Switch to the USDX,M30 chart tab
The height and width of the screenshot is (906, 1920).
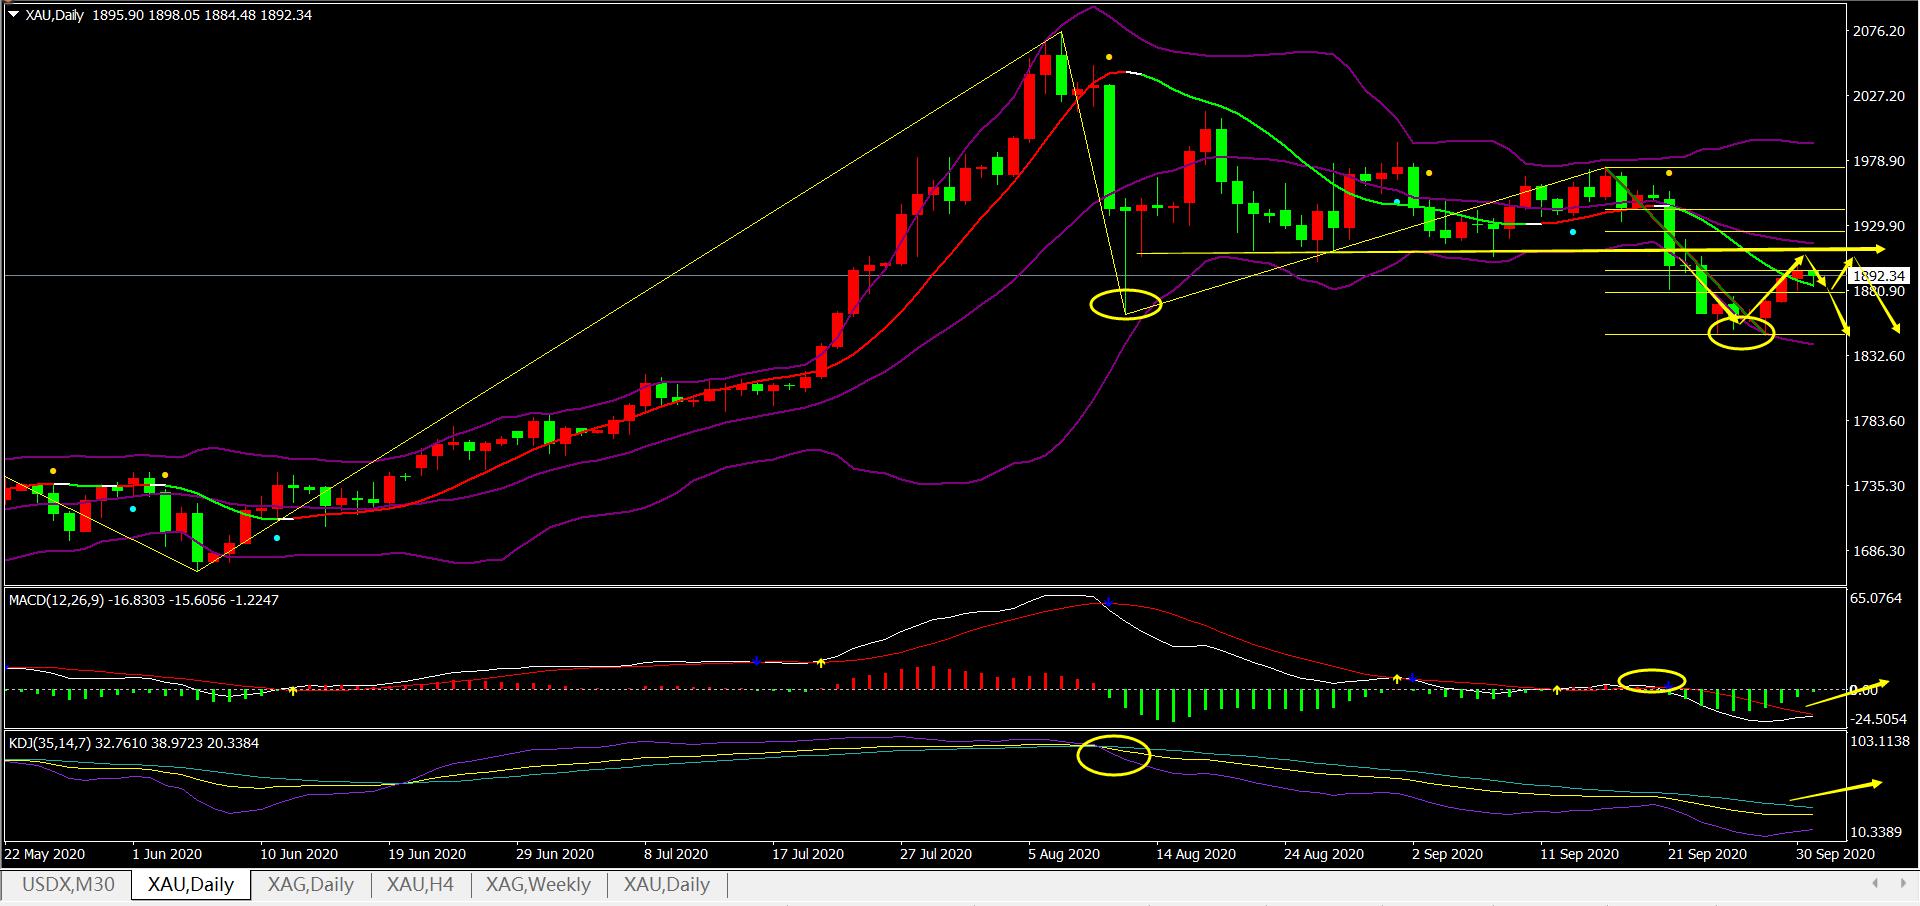pyautogui.click(x=68, y=885)
